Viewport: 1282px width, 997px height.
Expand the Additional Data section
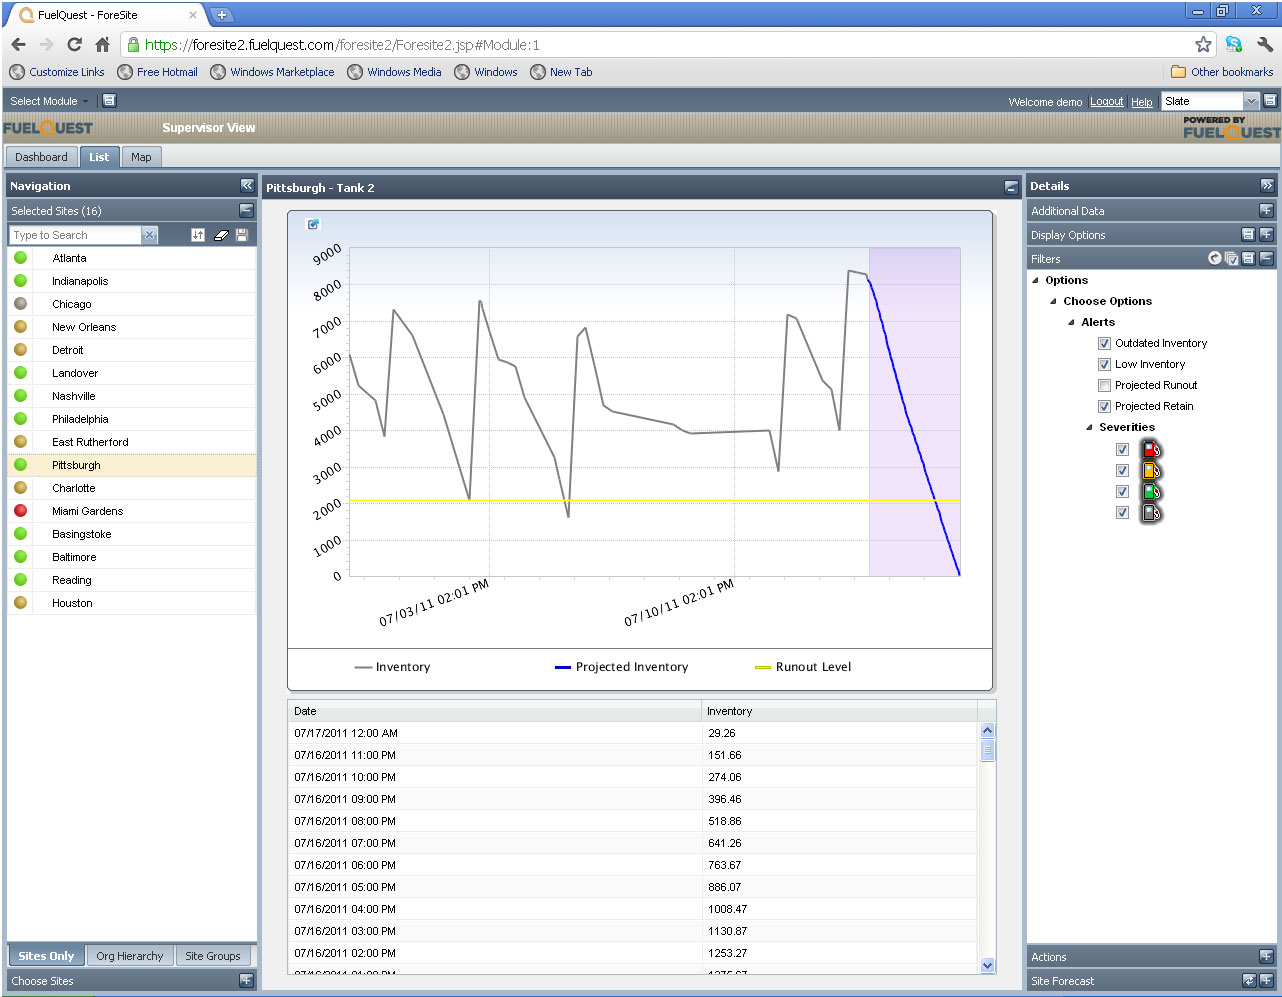point(1266,211)
